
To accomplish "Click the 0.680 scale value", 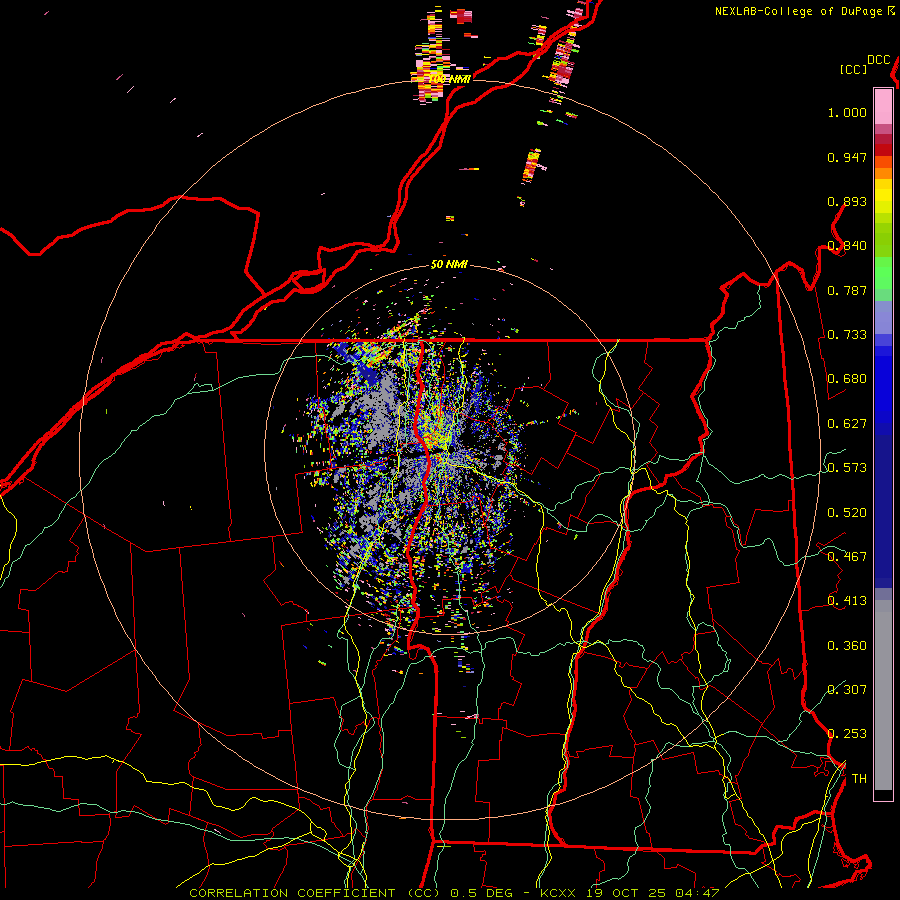I will click(x=847, y=379).
